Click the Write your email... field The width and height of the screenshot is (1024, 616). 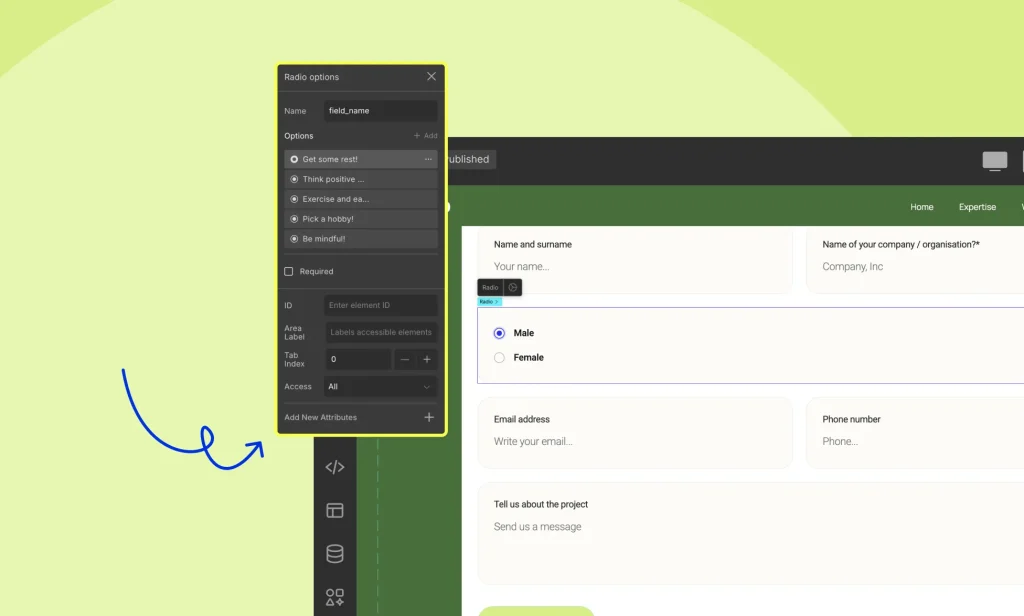coord(635,442)
